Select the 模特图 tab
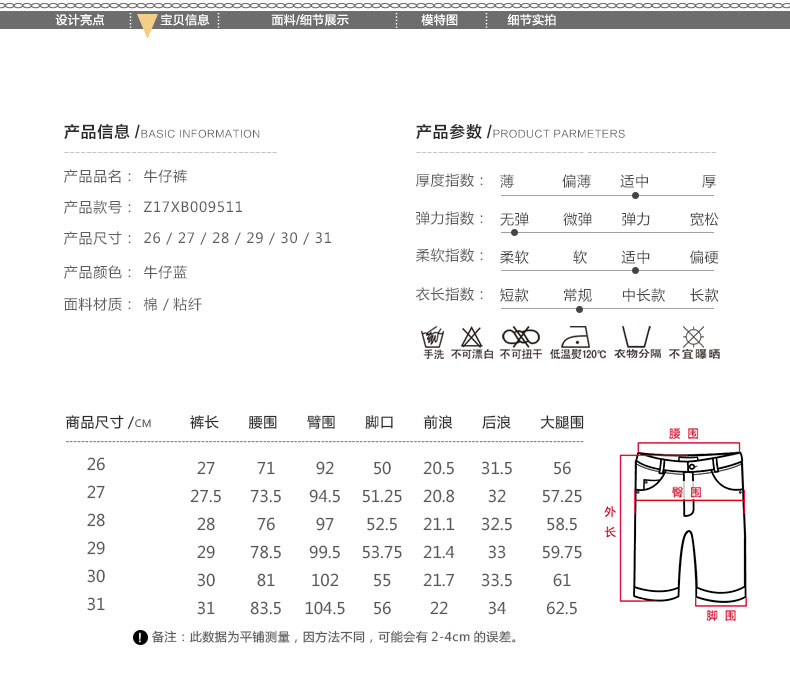The width and height of the screenshot is (790, 691). tap(439, 20)
